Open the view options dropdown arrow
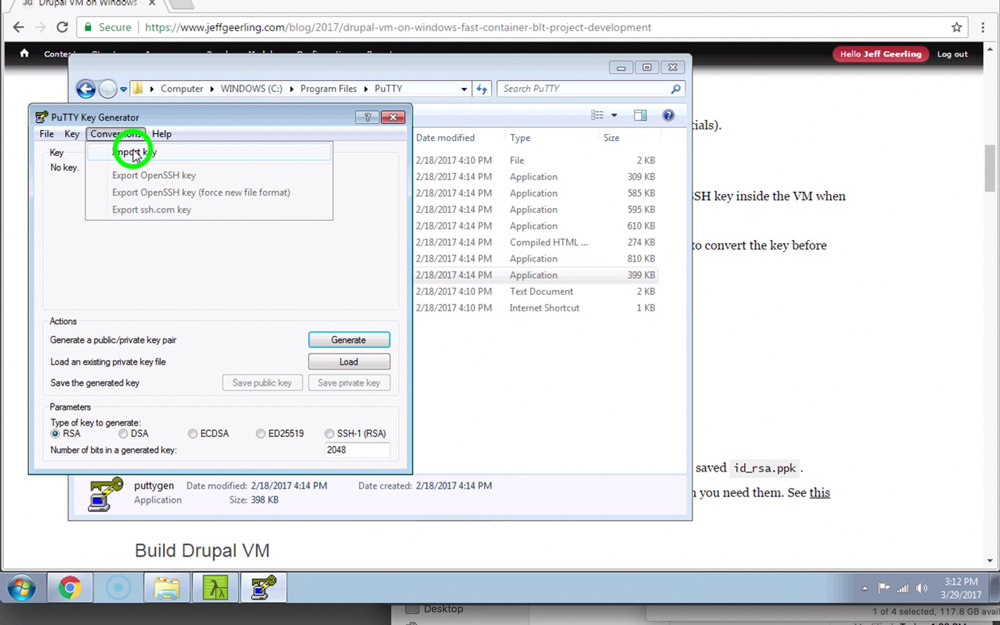 point(614,115)
